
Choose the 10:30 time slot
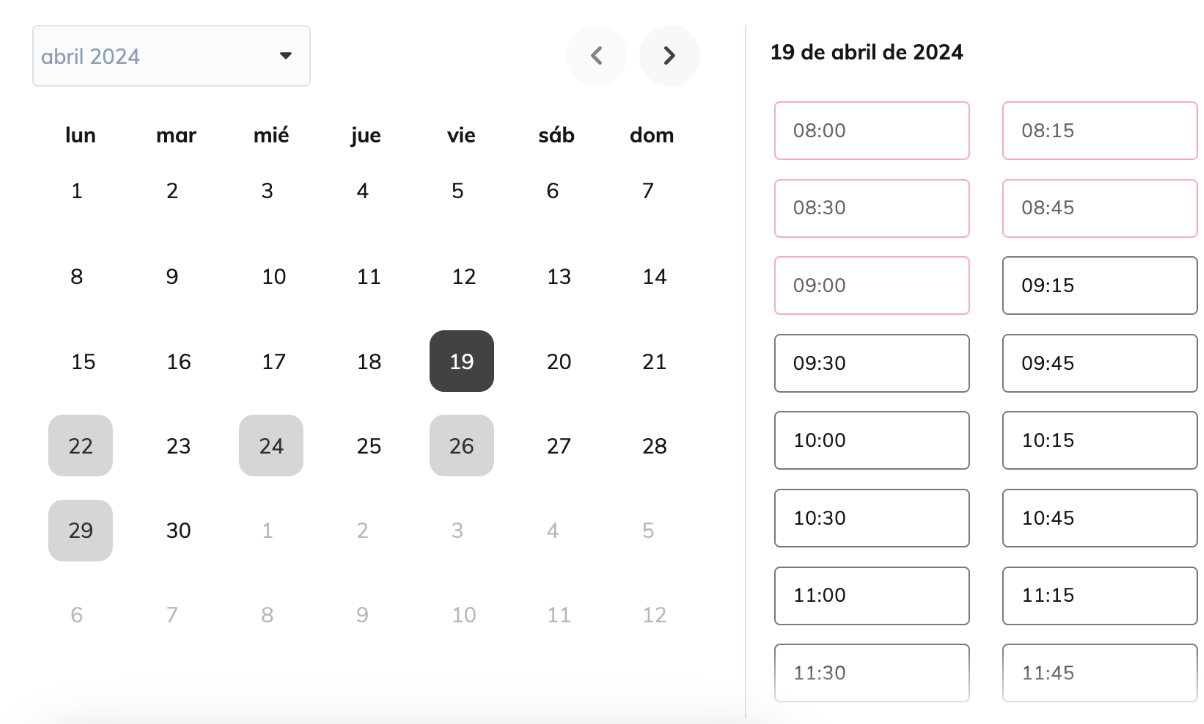(x=872, y=518)
